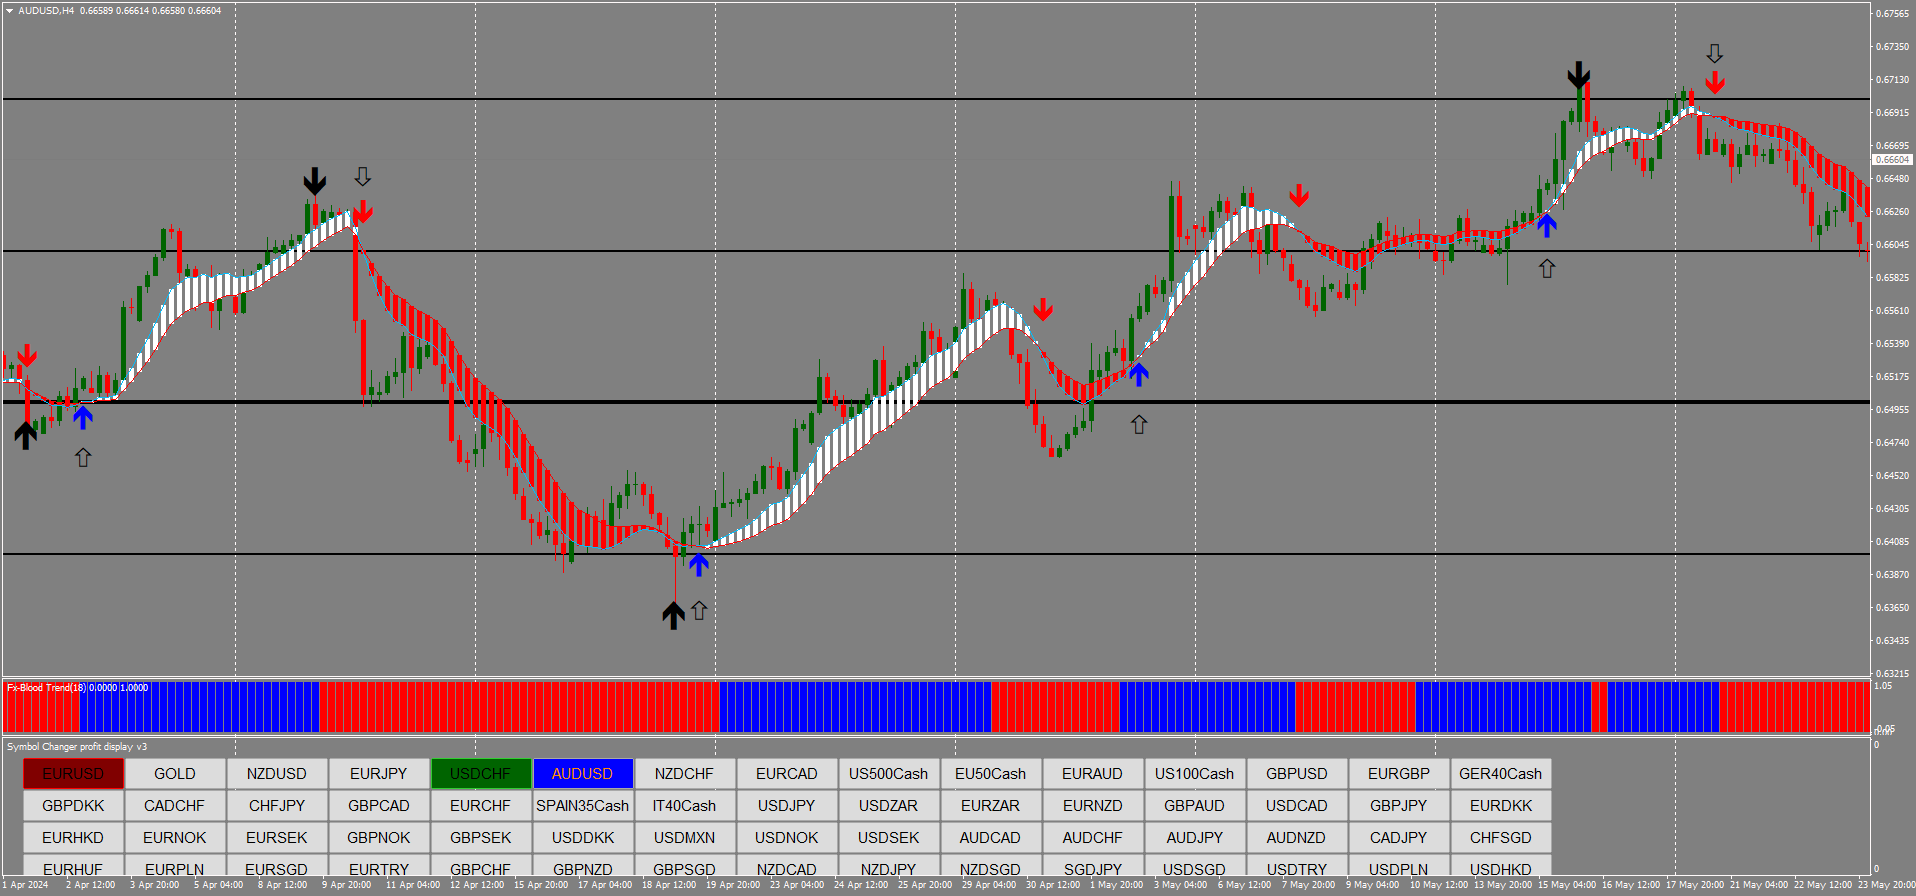The height and width of the screenshot is (896, 1916).
Task: Load the US500Cash symbol
Action: pyautogui.click(x=888, y=774)
